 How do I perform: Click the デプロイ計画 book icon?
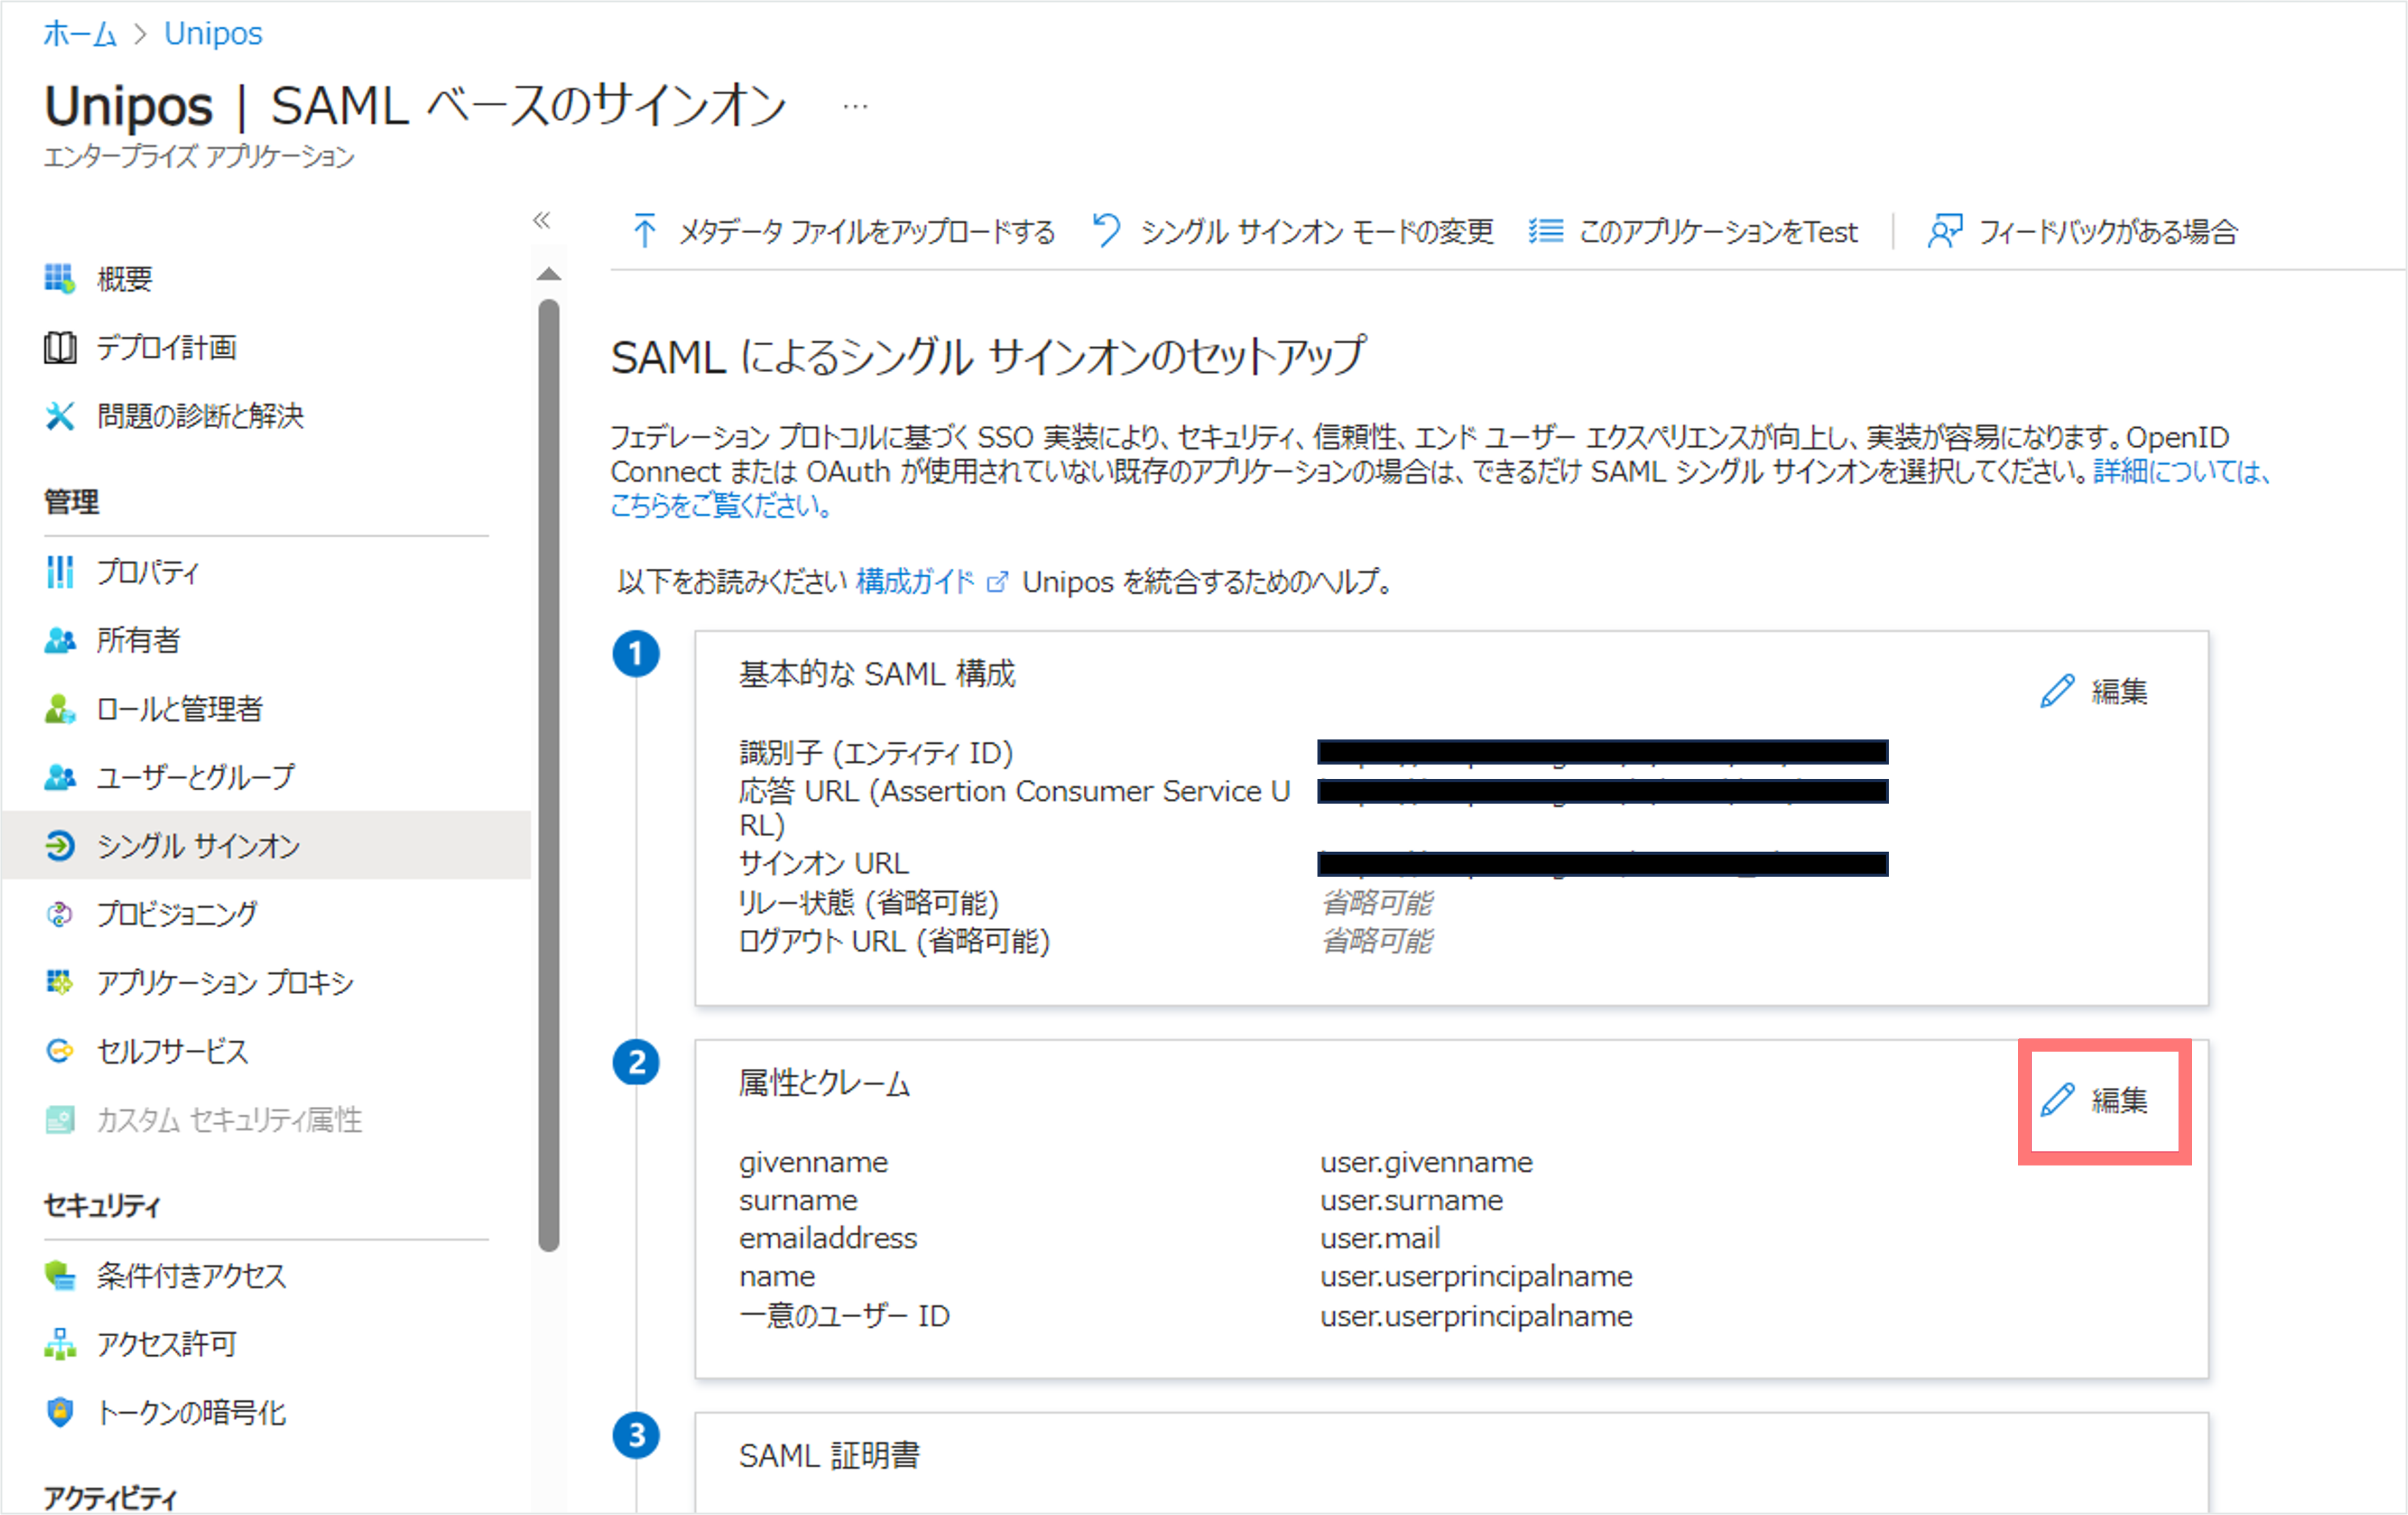[x=59, y=348]
